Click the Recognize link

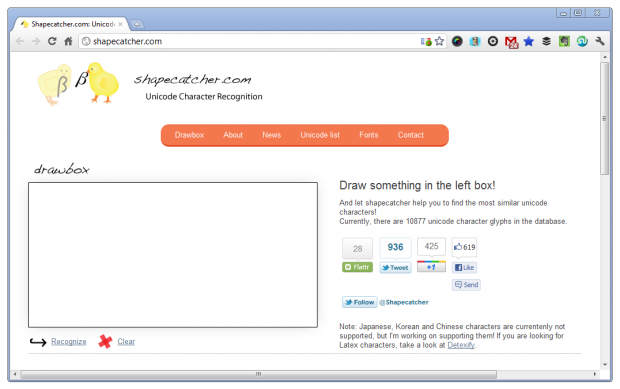pyautogui.click(x=69, y=342)
